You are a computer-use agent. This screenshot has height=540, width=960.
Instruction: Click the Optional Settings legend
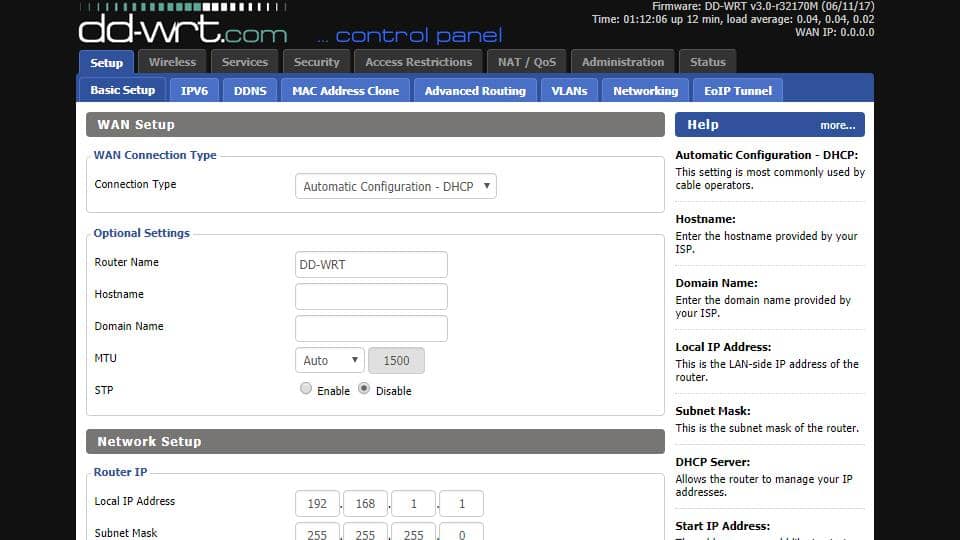tap(141, 233)
